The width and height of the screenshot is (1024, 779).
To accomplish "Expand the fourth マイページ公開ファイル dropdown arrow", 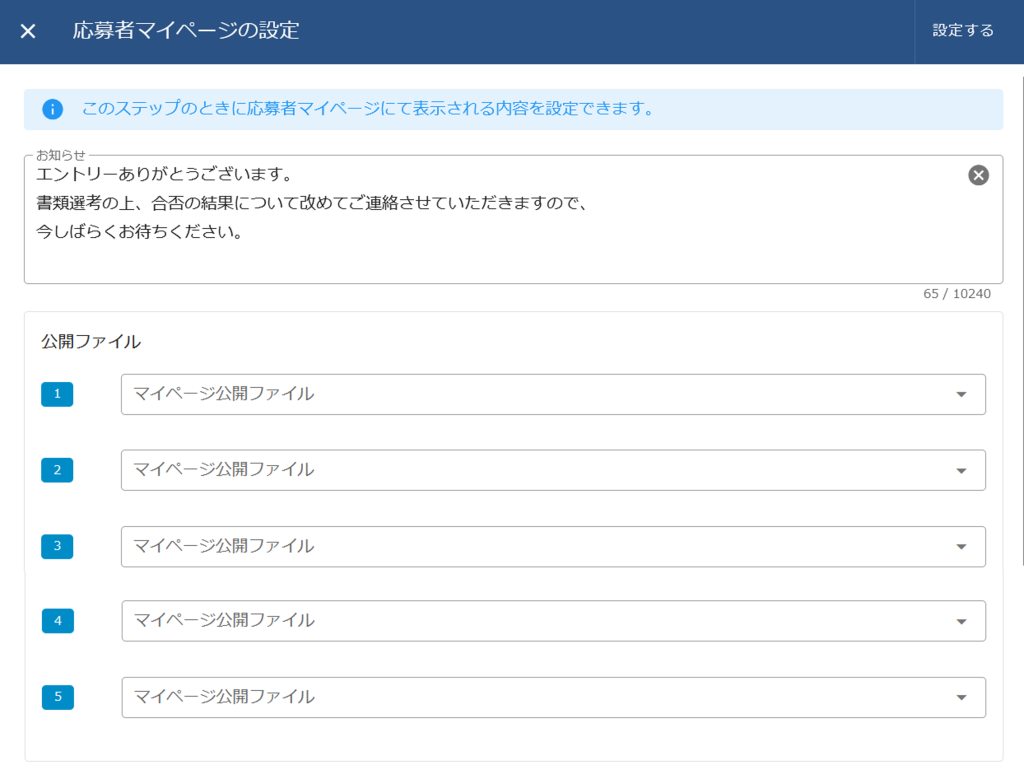I will (961, 621).
